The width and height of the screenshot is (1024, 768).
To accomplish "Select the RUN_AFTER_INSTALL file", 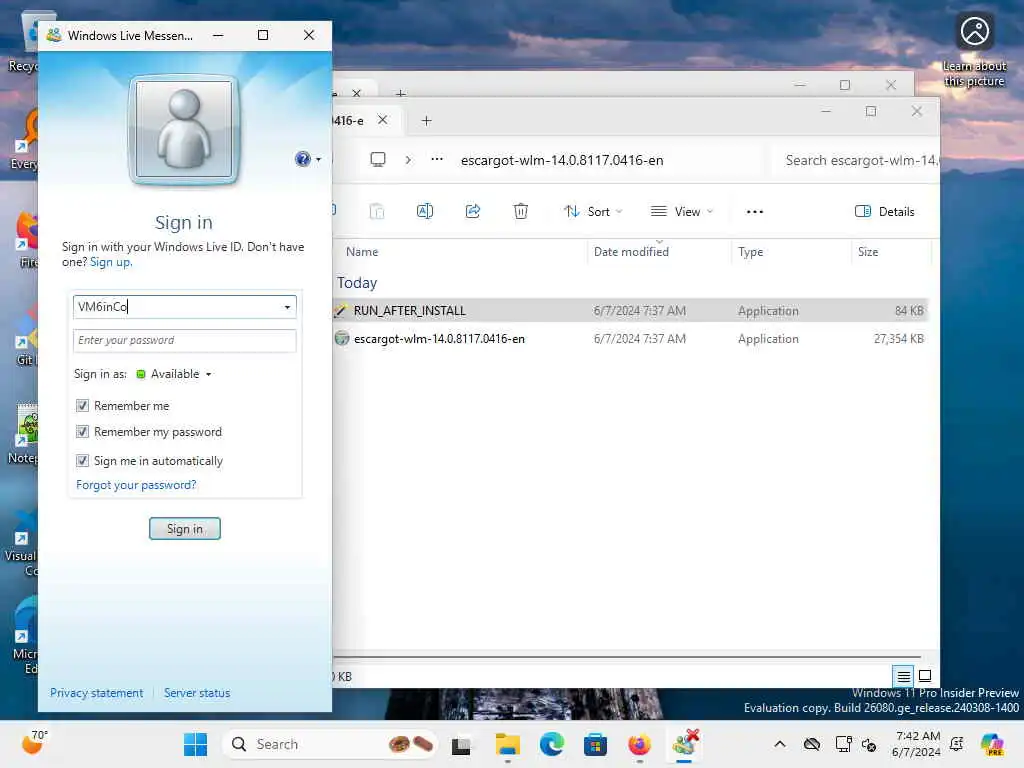I will [x=630, y=310].
